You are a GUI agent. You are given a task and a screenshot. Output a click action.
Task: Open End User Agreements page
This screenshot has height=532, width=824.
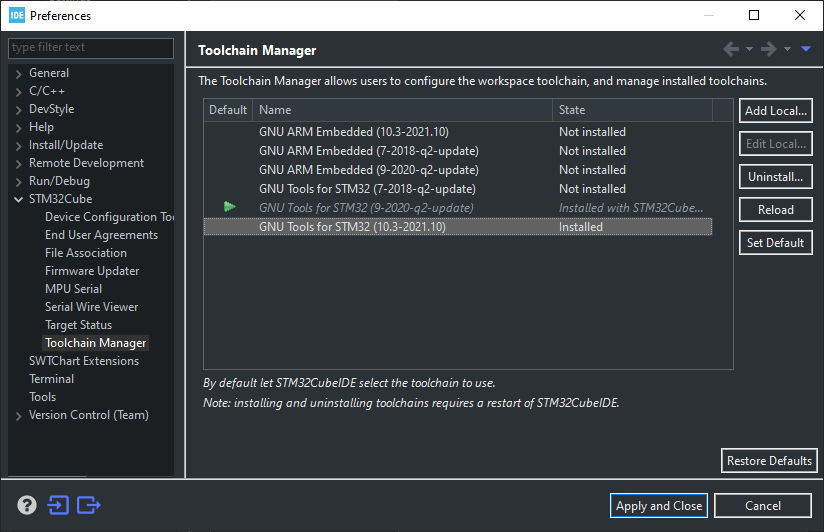coord(101,234)
